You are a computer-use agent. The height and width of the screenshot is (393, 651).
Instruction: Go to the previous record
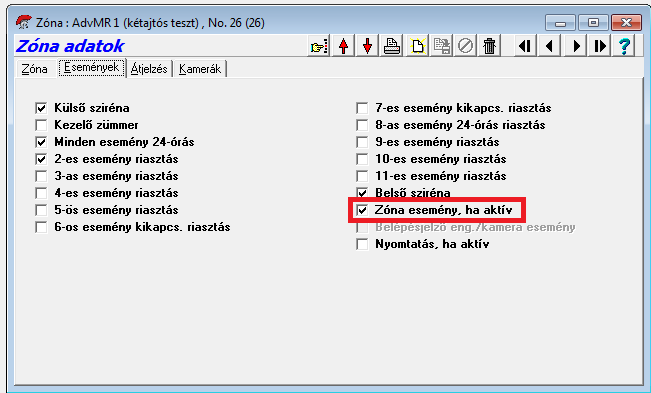click(550, 46)
